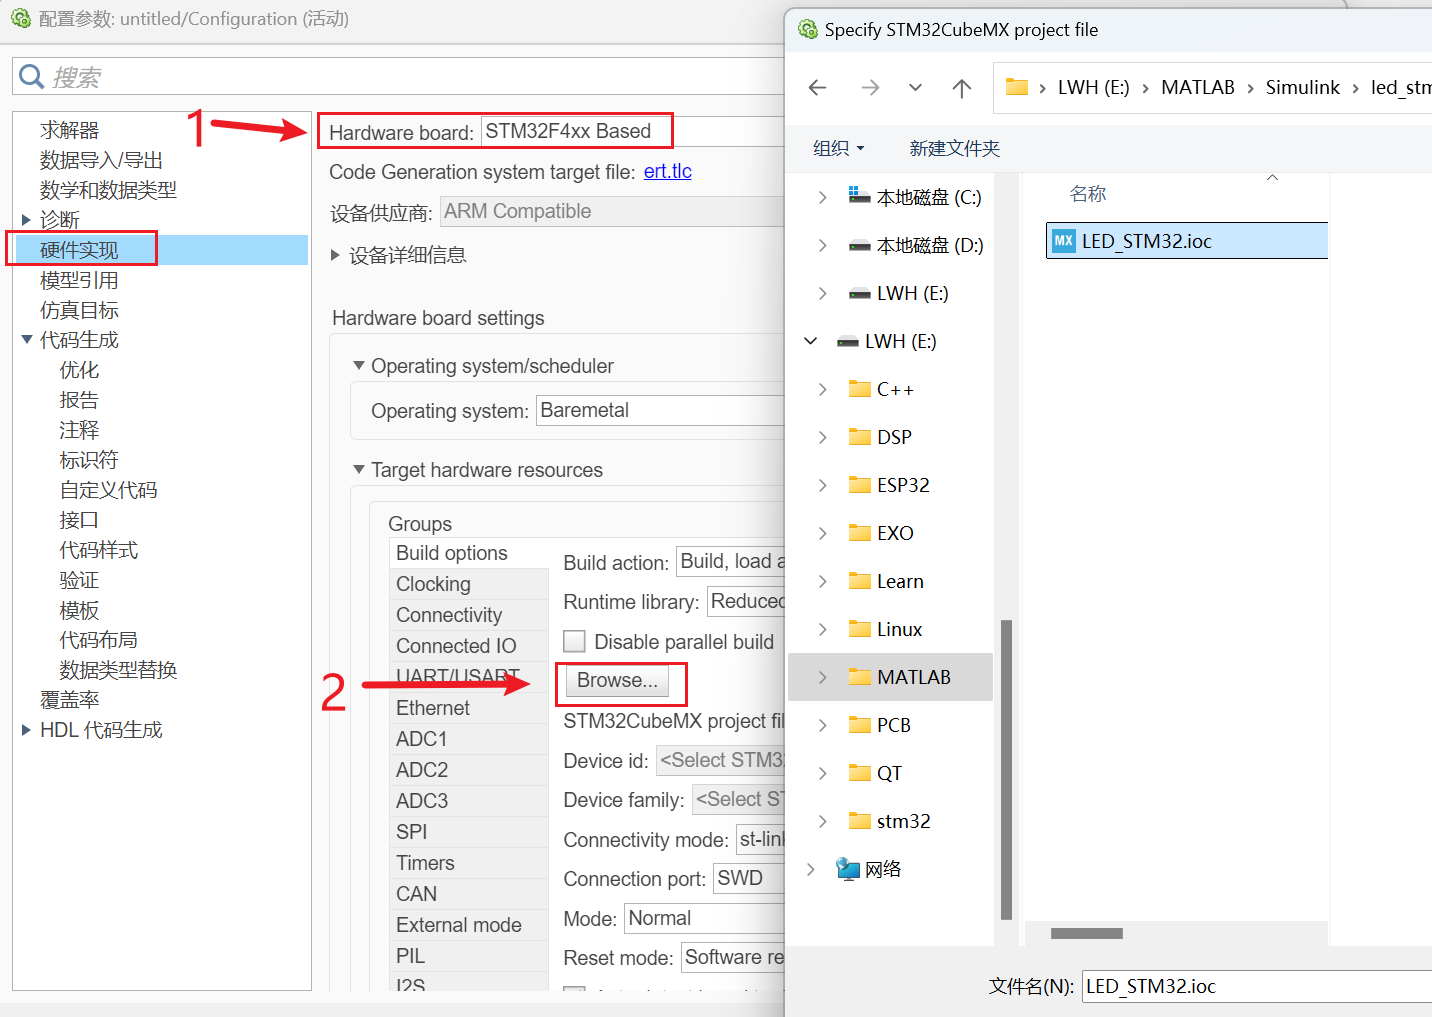Click the Browse... button

tap(617, 680)
